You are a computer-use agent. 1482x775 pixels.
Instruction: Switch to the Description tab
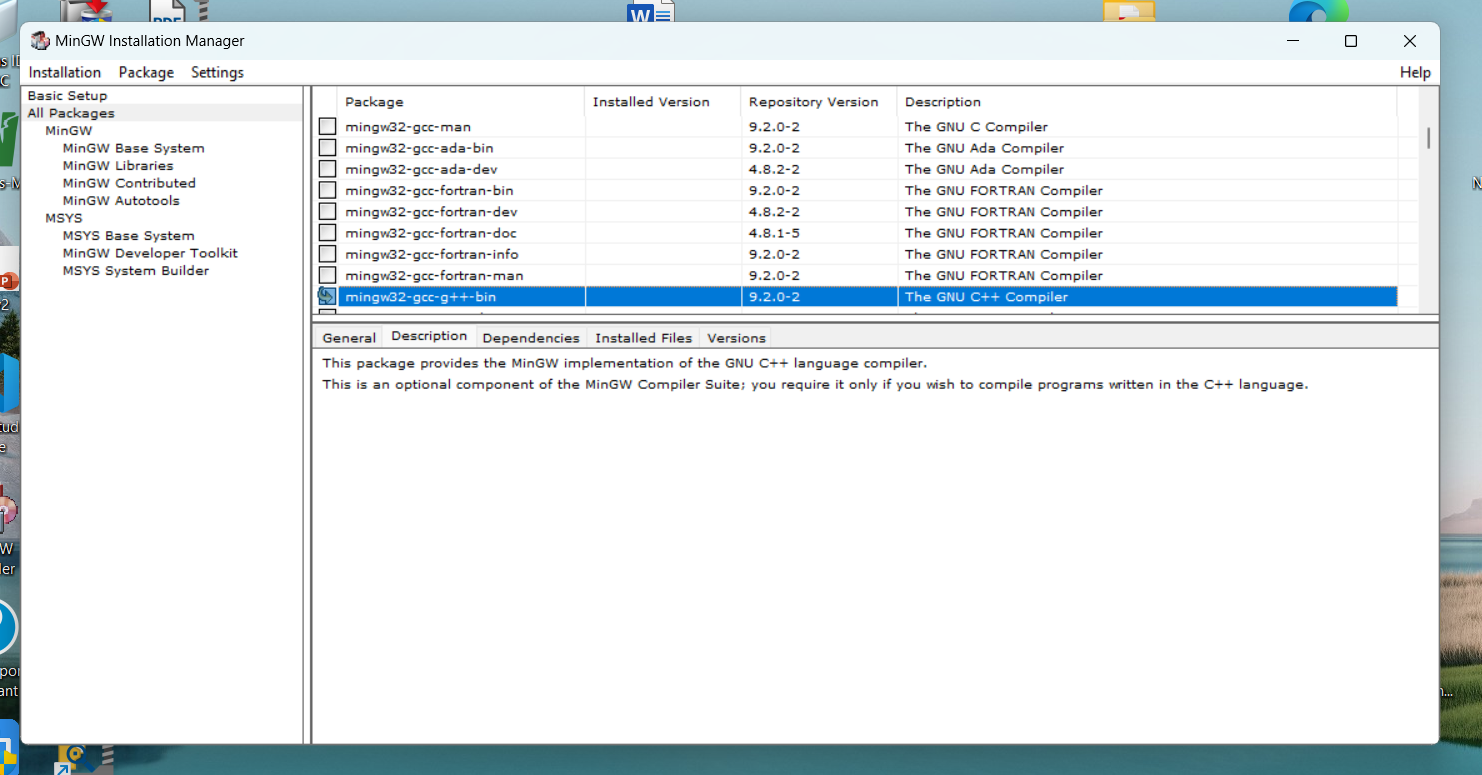(429, 336)
